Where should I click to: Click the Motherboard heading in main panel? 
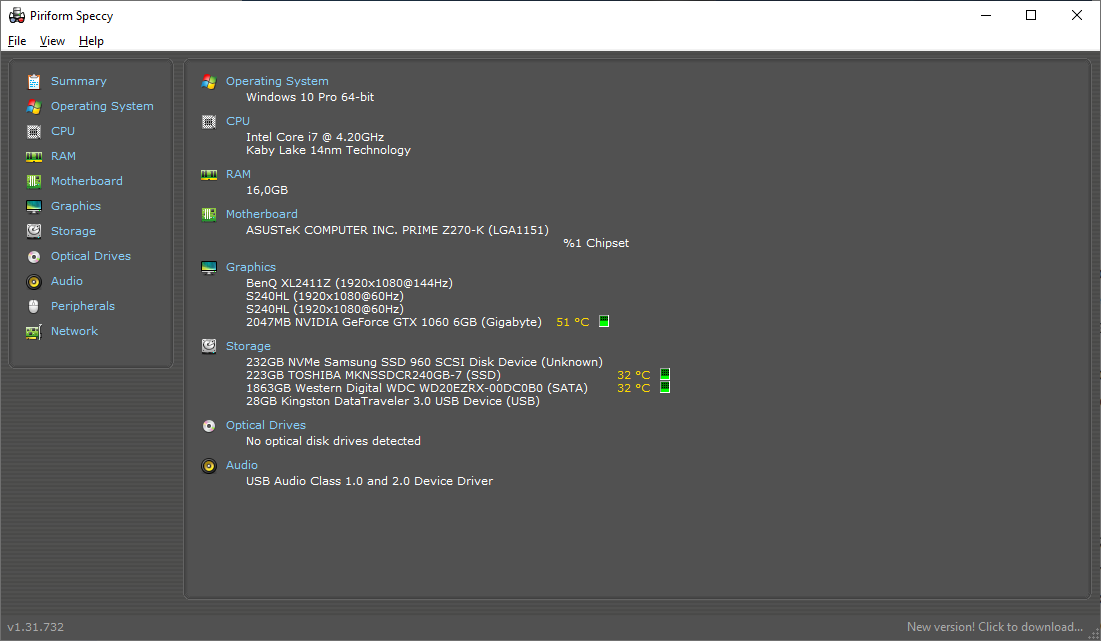[x=262, y=214]
